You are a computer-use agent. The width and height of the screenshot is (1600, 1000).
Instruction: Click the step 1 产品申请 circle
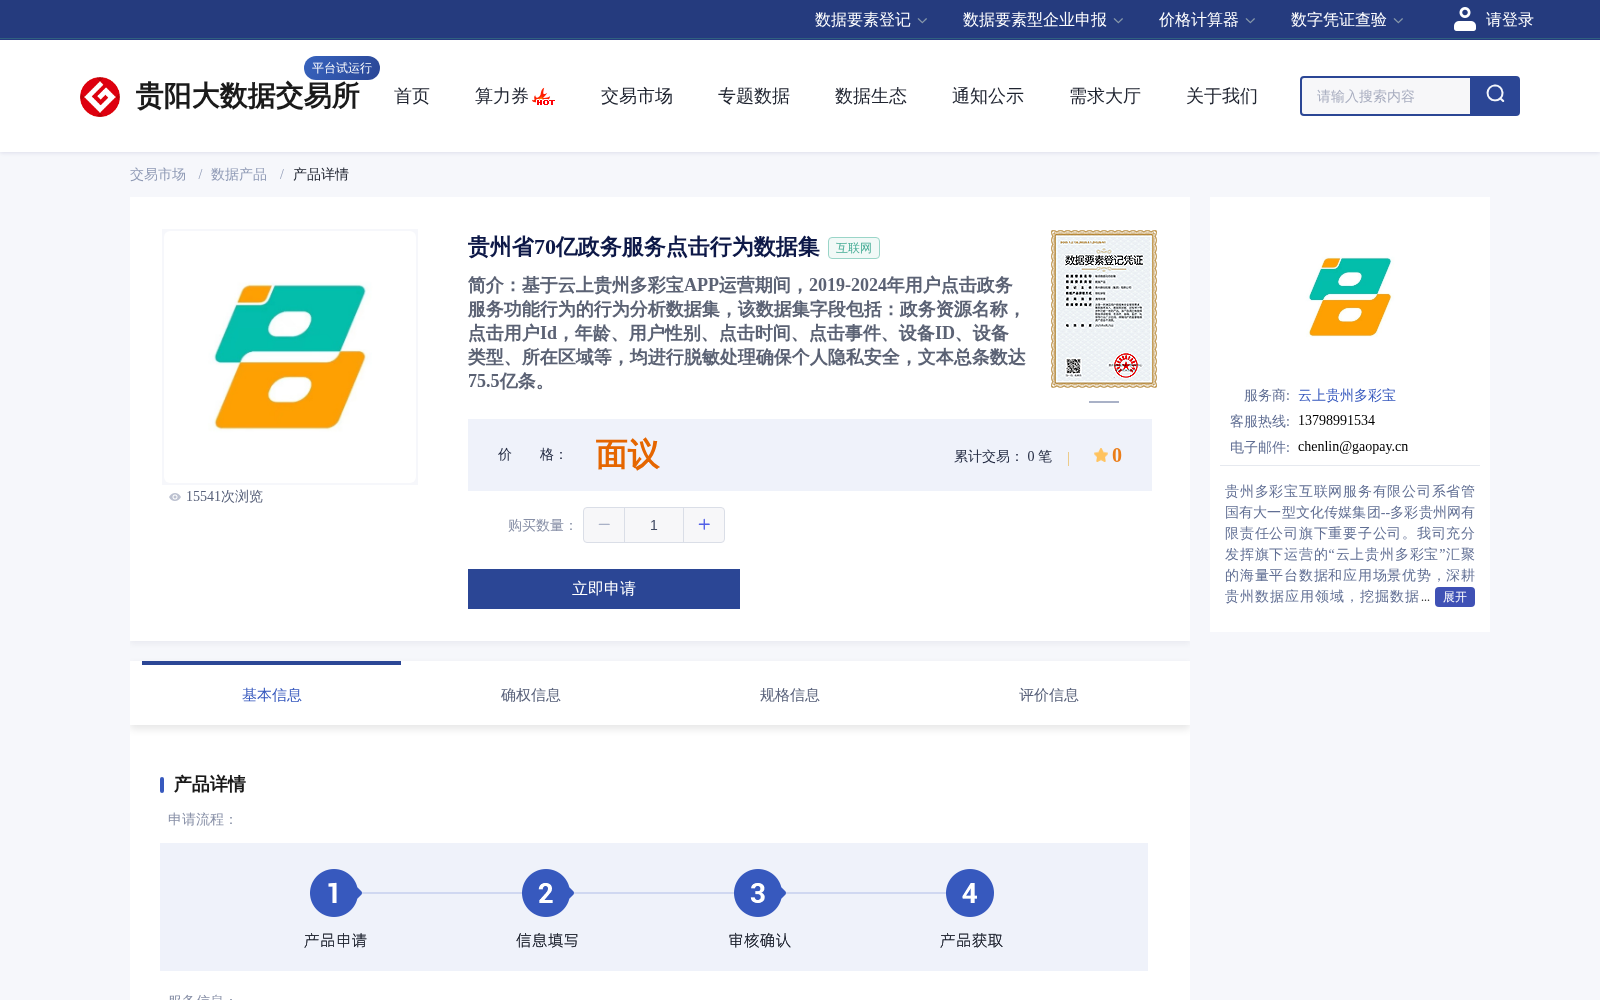[x=334, y=893]
